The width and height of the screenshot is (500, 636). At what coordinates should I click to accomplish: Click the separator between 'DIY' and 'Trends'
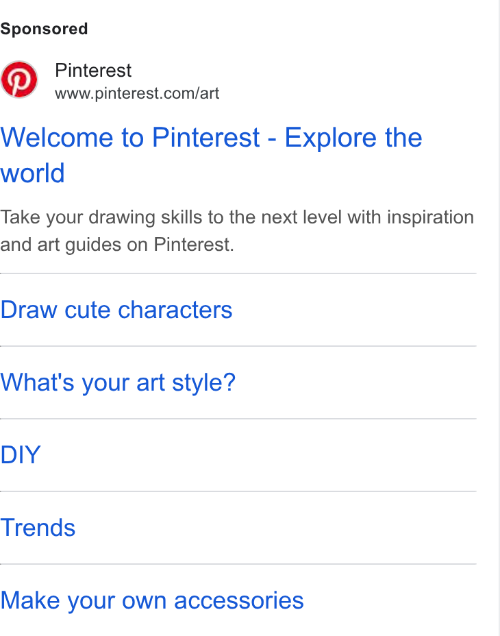[238, 491]
